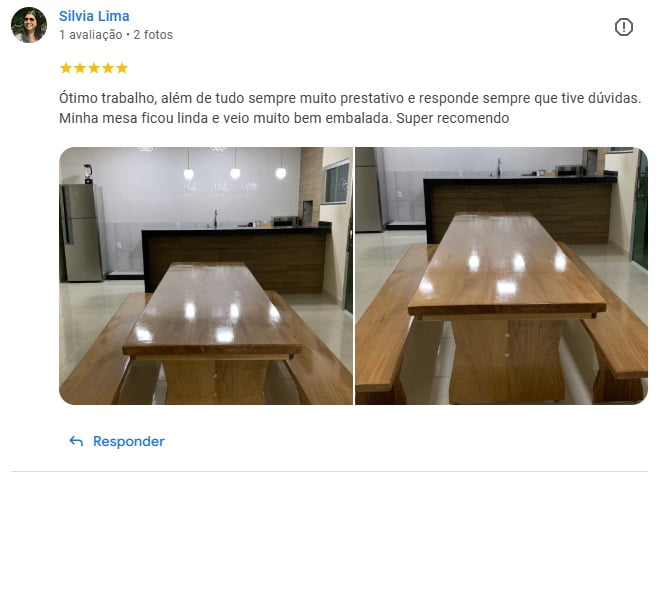Open Silvia Lima's profile avatar

coord(29,25)
